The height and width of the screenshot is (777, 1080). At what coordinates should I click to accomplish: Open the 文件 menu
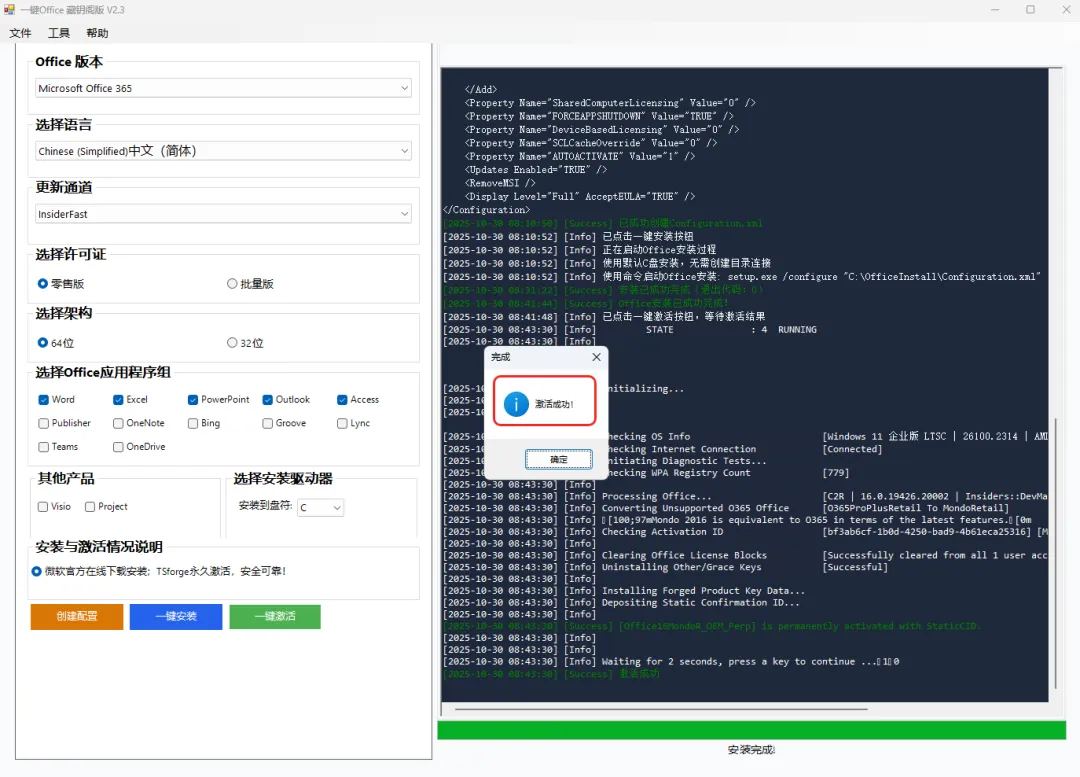[20, 33]
